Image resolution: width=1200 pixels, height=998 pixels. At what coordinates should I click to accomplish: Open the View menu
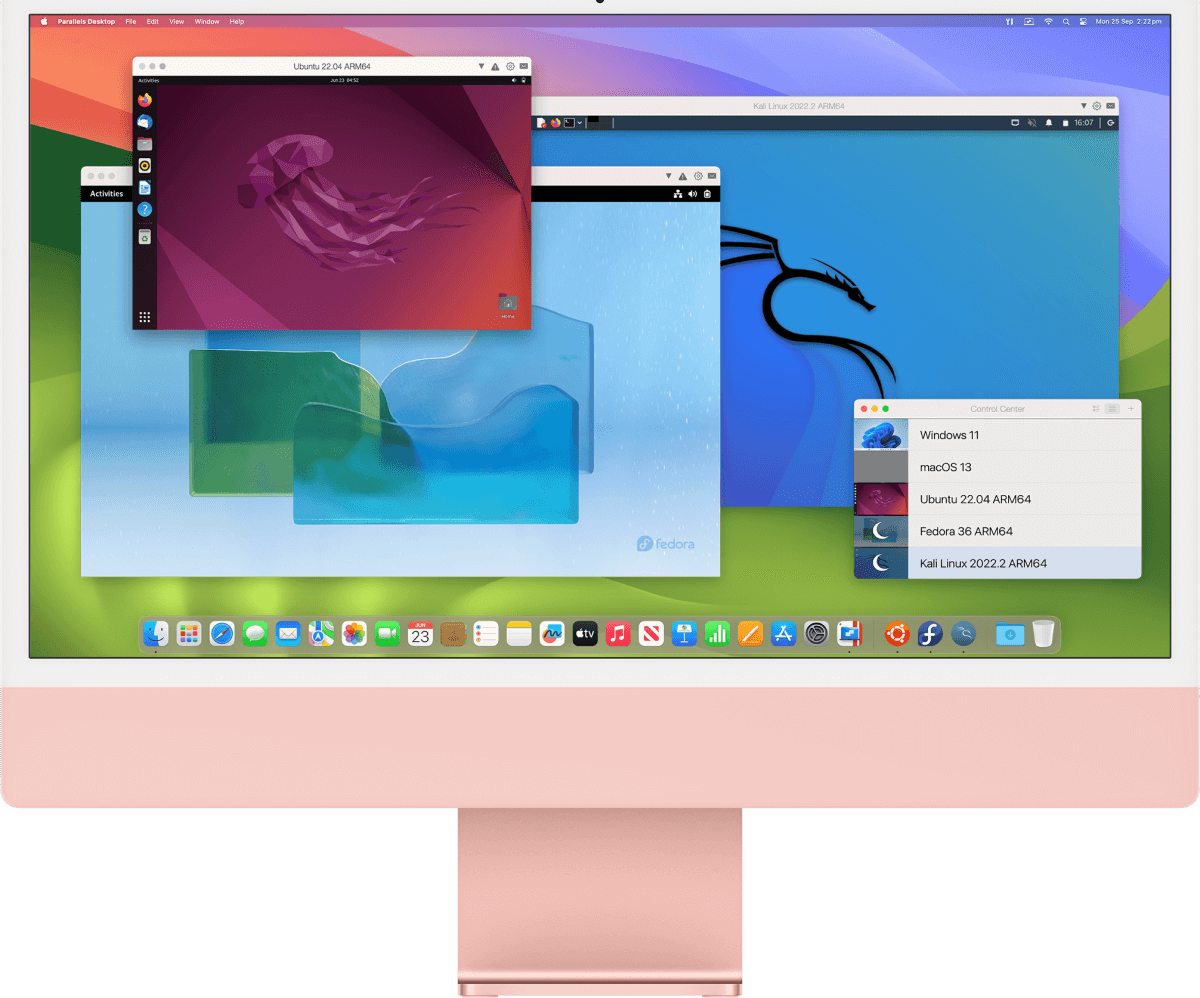(177, 21)
